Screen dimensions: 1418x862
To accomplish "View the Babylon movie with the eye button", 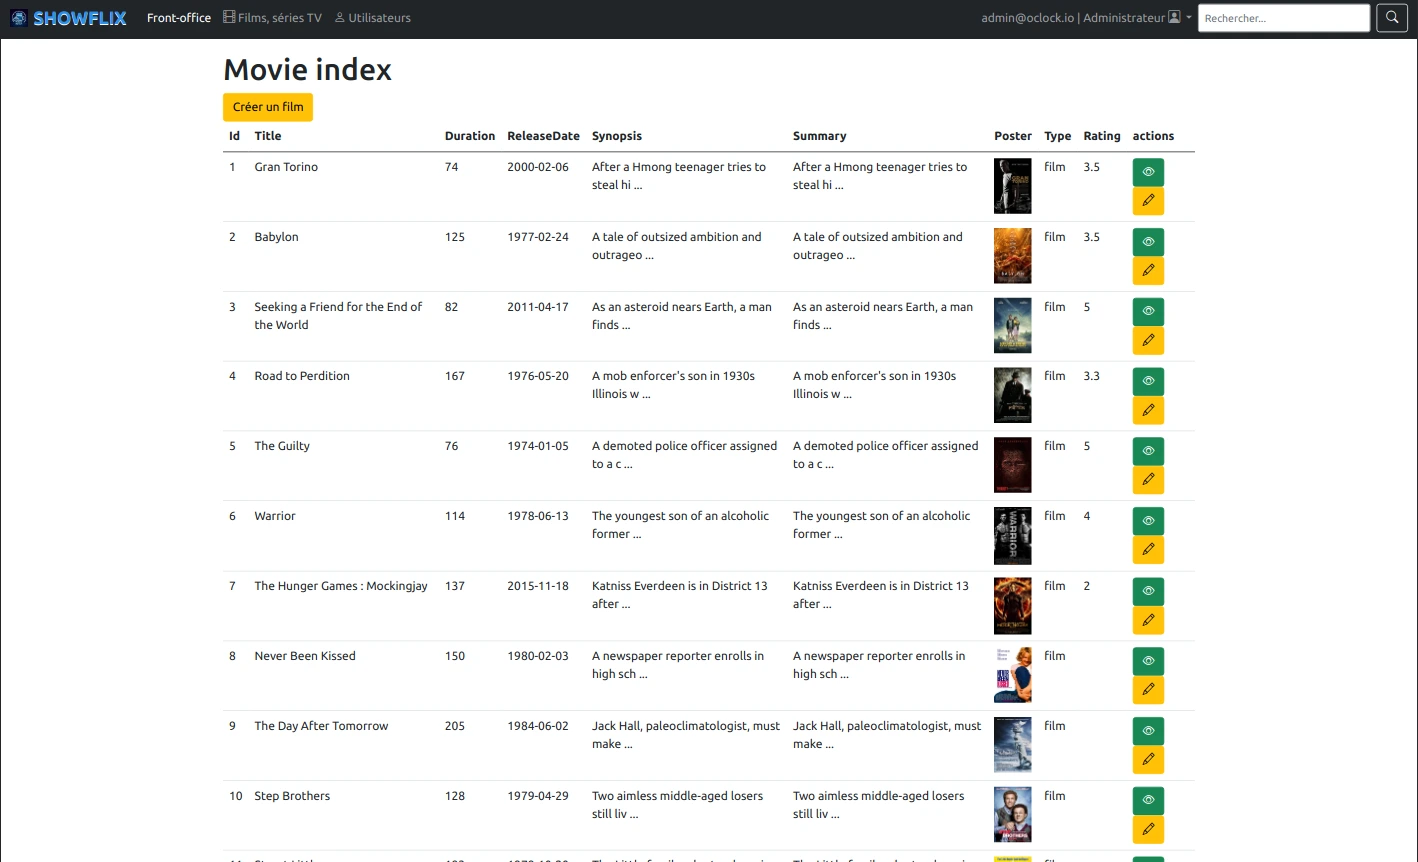I will (x=1148, y=242).
